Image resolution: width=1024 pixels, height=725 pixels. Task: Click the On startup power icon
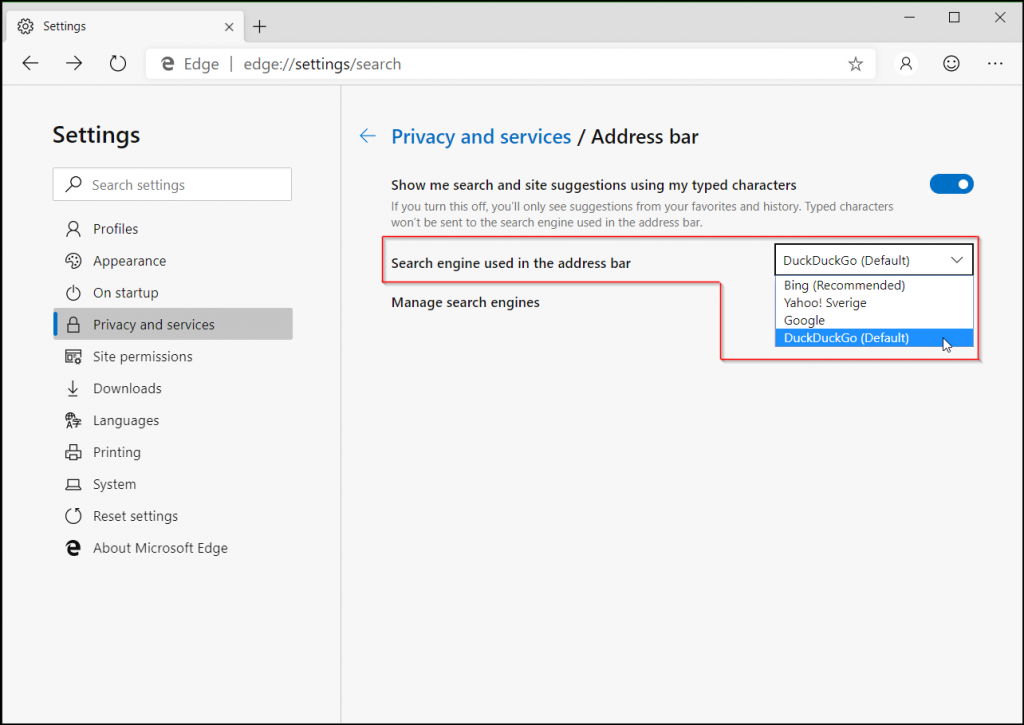72,292
